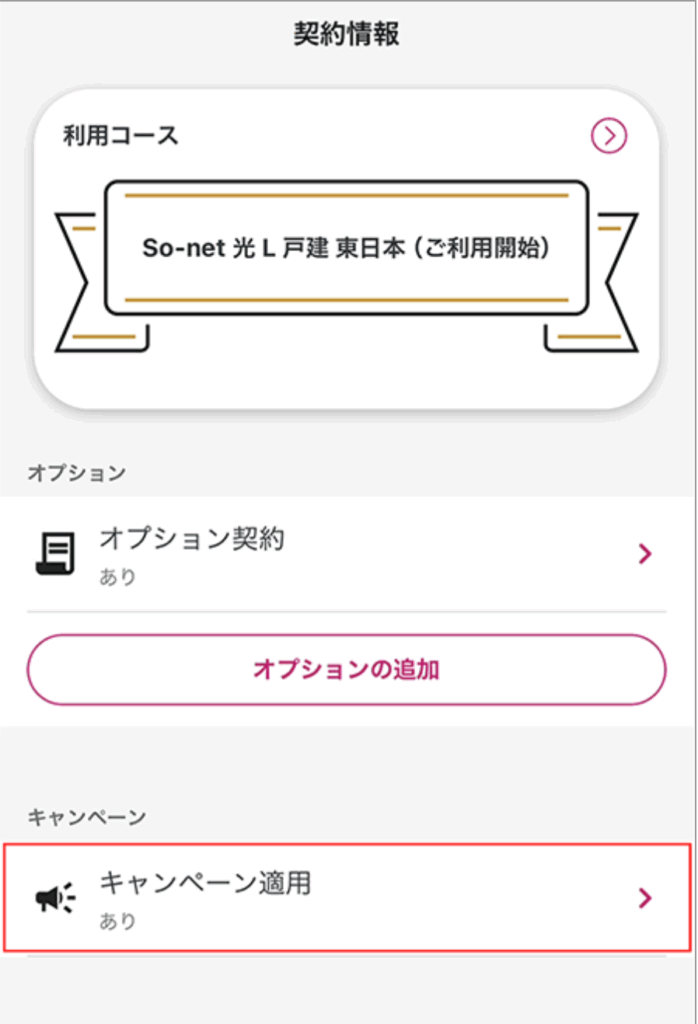Screen dimensions: 698x1024
Task: Click the circled arrow on 利用コース card
Action: 609,136
